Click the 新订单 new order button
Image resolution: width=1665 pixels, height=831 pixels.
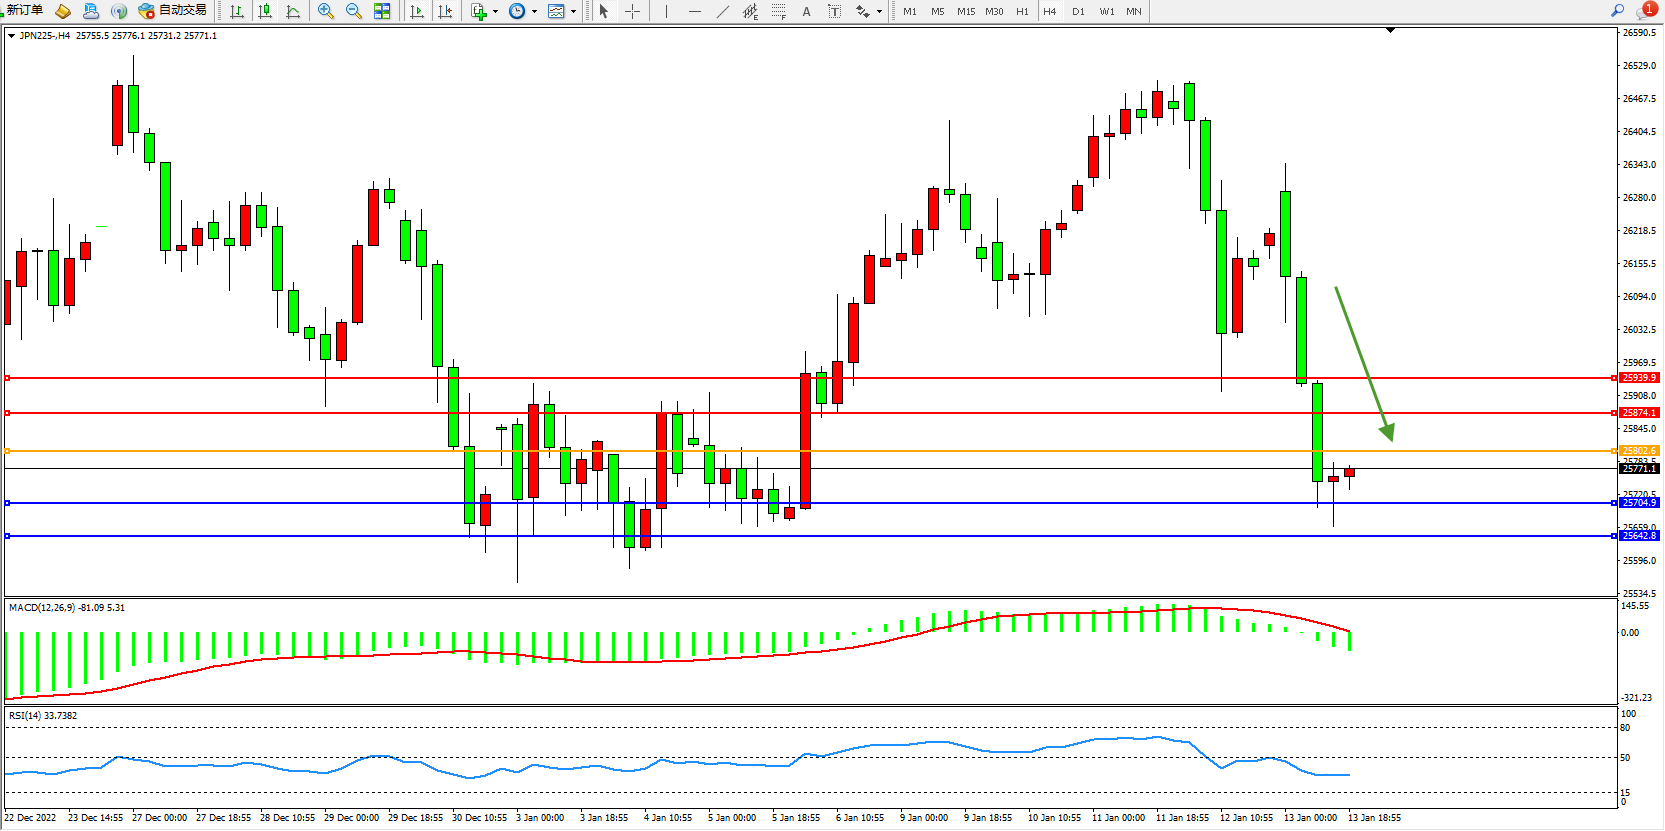(x=25, y=10)
